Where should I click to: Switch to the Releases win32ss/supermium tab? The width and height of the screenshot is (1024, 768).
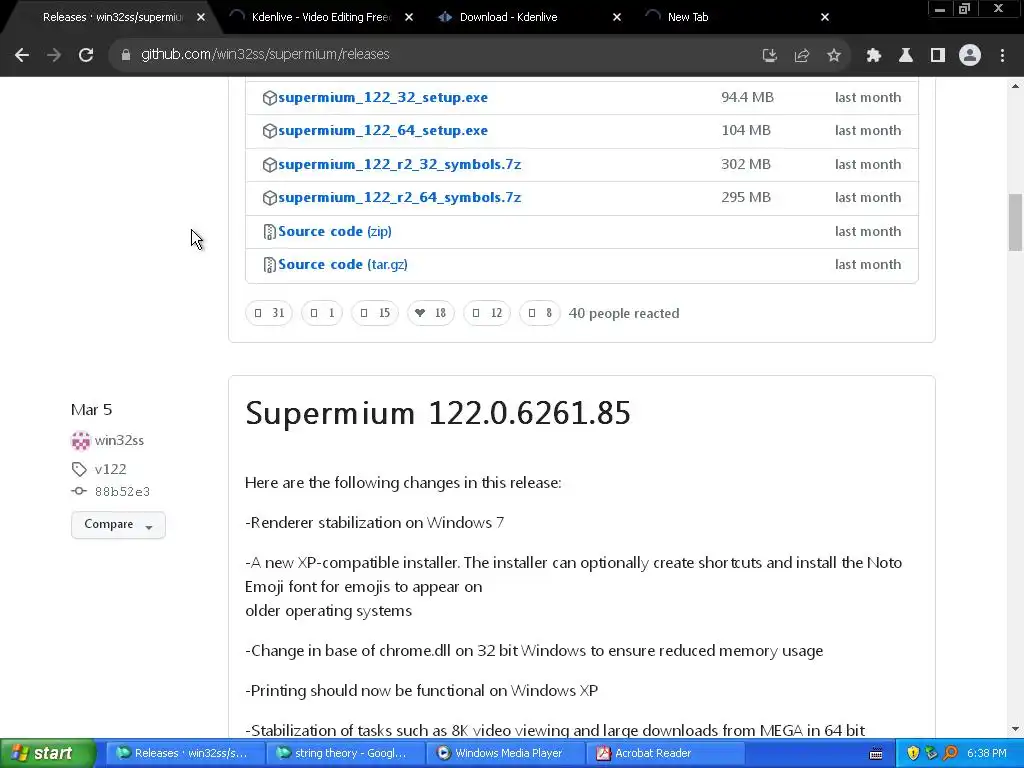pos(112,18)
